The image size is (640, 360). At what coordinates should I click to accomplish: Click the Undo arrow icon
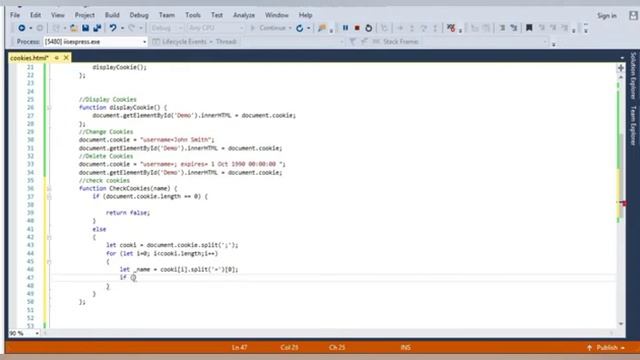[113, 28]
